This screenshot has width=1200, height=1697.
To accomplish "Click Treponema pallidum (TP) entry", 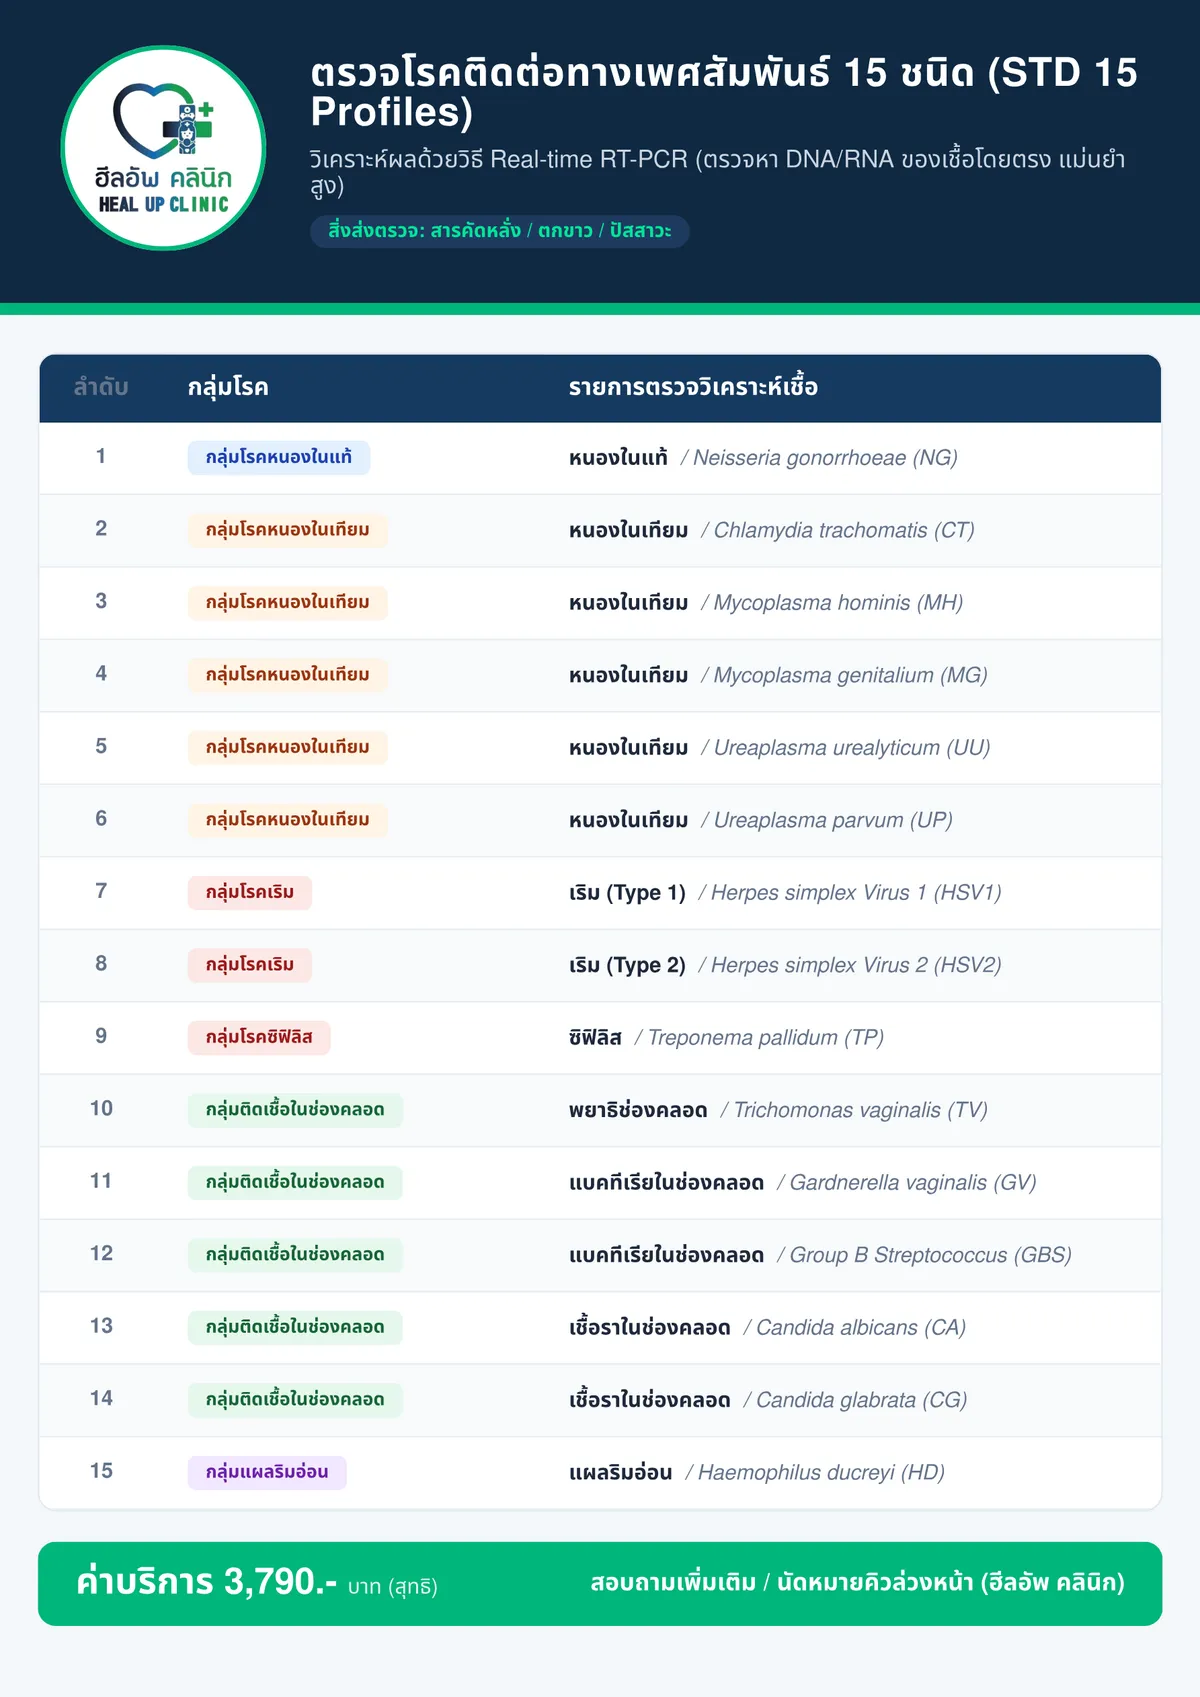I will (760, 1038).
